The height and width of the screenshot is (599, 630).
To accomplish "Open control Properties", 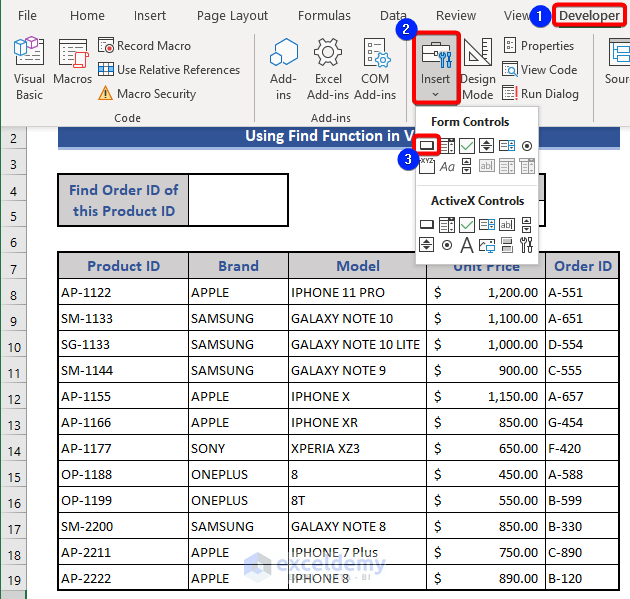I will [539, 45].
